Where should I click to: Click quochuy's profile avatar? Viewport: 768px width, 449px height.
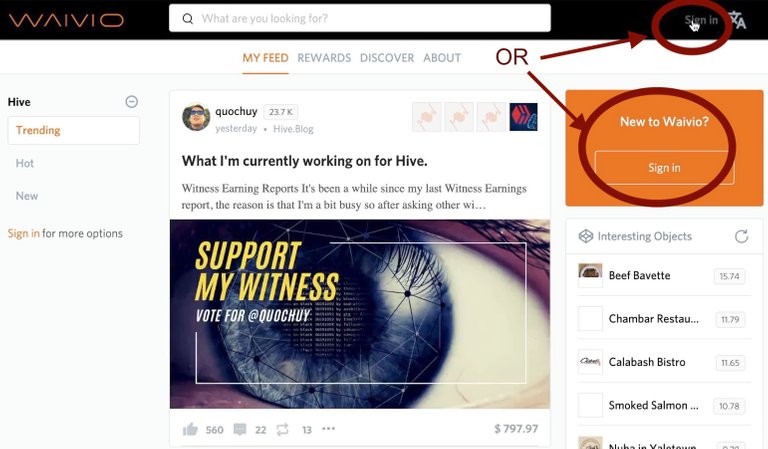coord(196,117)
